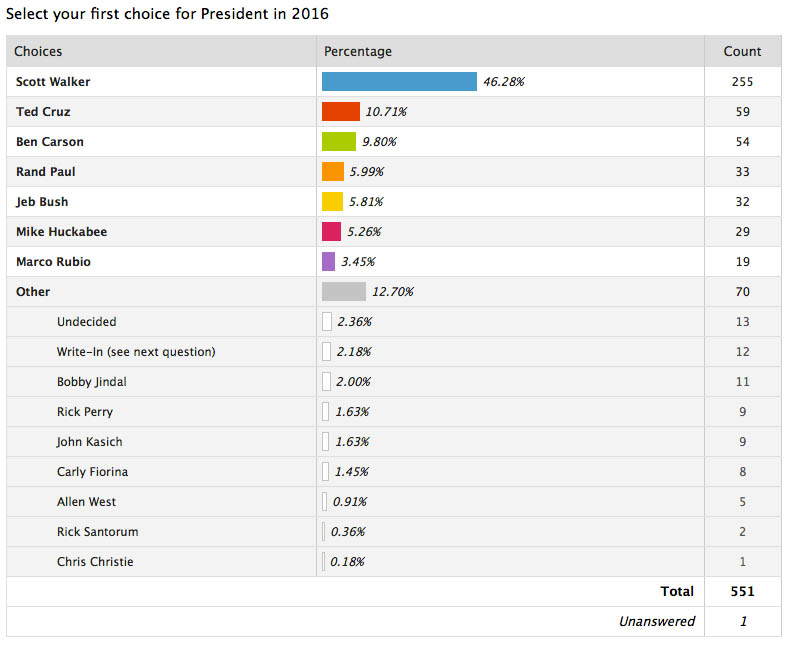Click the total count 551
Screen dimensions: 785x647
coord(742,591)
